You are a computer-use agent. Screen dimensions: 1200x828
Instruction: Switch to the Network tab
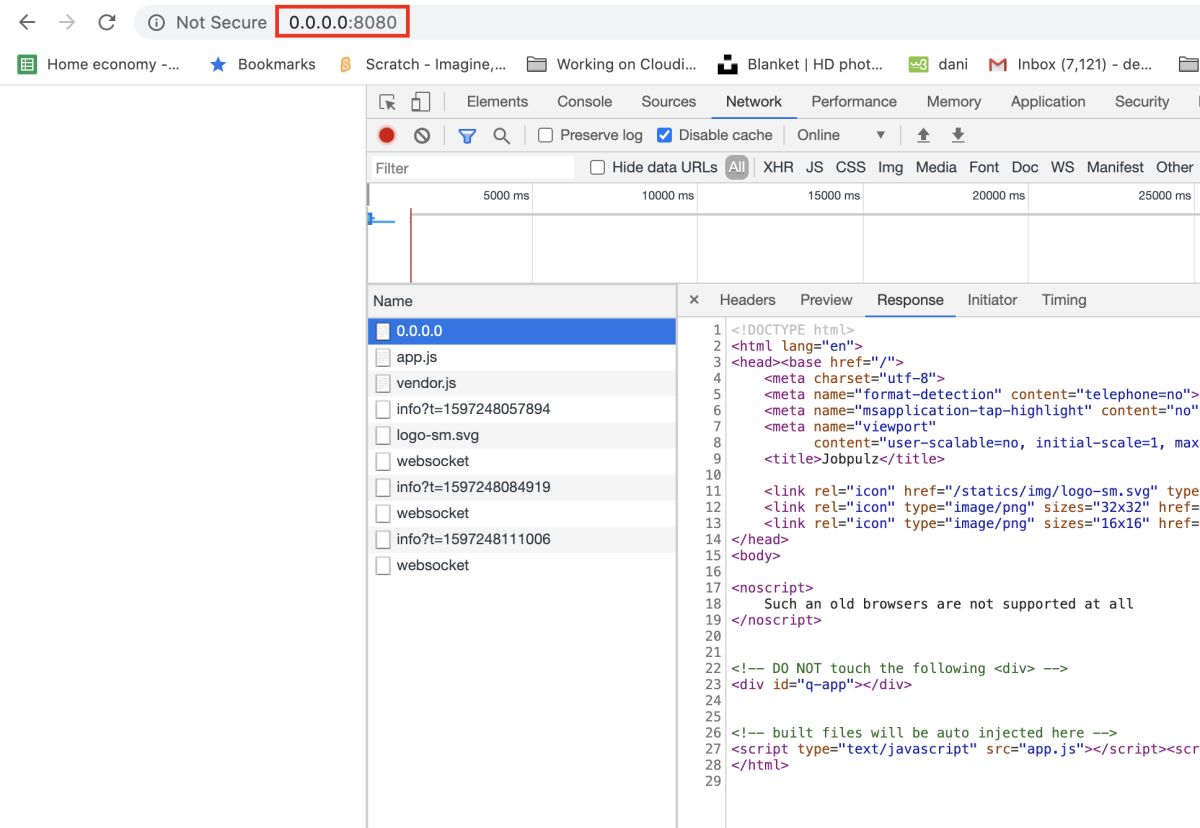[754, 102]
